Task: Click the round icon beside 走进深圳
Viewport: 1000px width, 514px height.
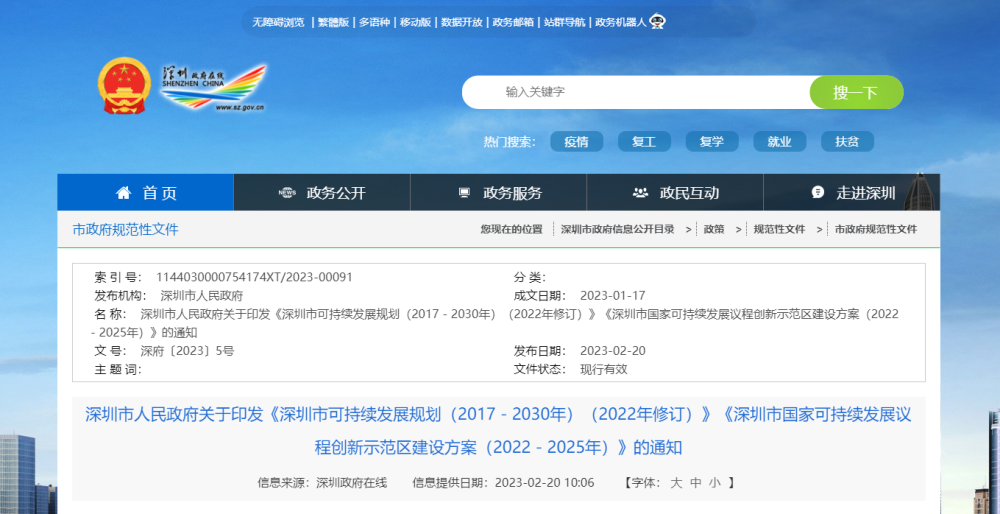Action: click(817, 193)
